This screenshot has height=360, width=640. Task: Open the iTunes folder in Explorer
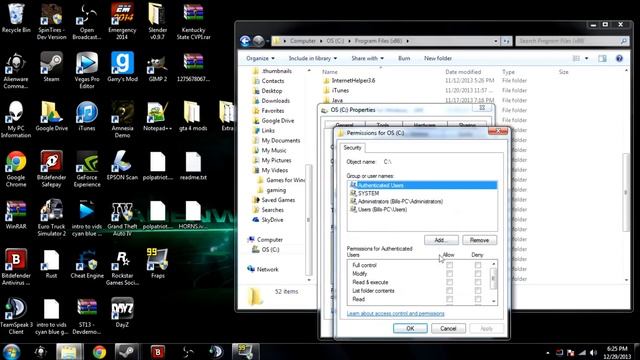(x=340, y=91)
